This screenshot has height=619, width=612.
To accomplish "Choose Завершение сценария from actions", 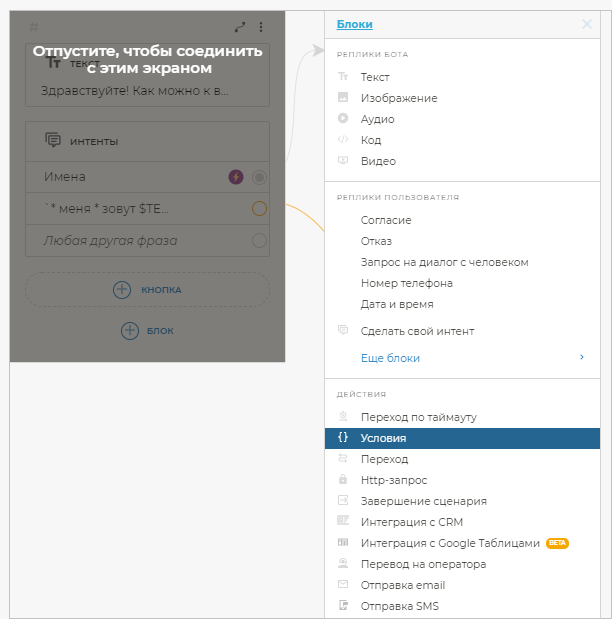I will [424, 501].
